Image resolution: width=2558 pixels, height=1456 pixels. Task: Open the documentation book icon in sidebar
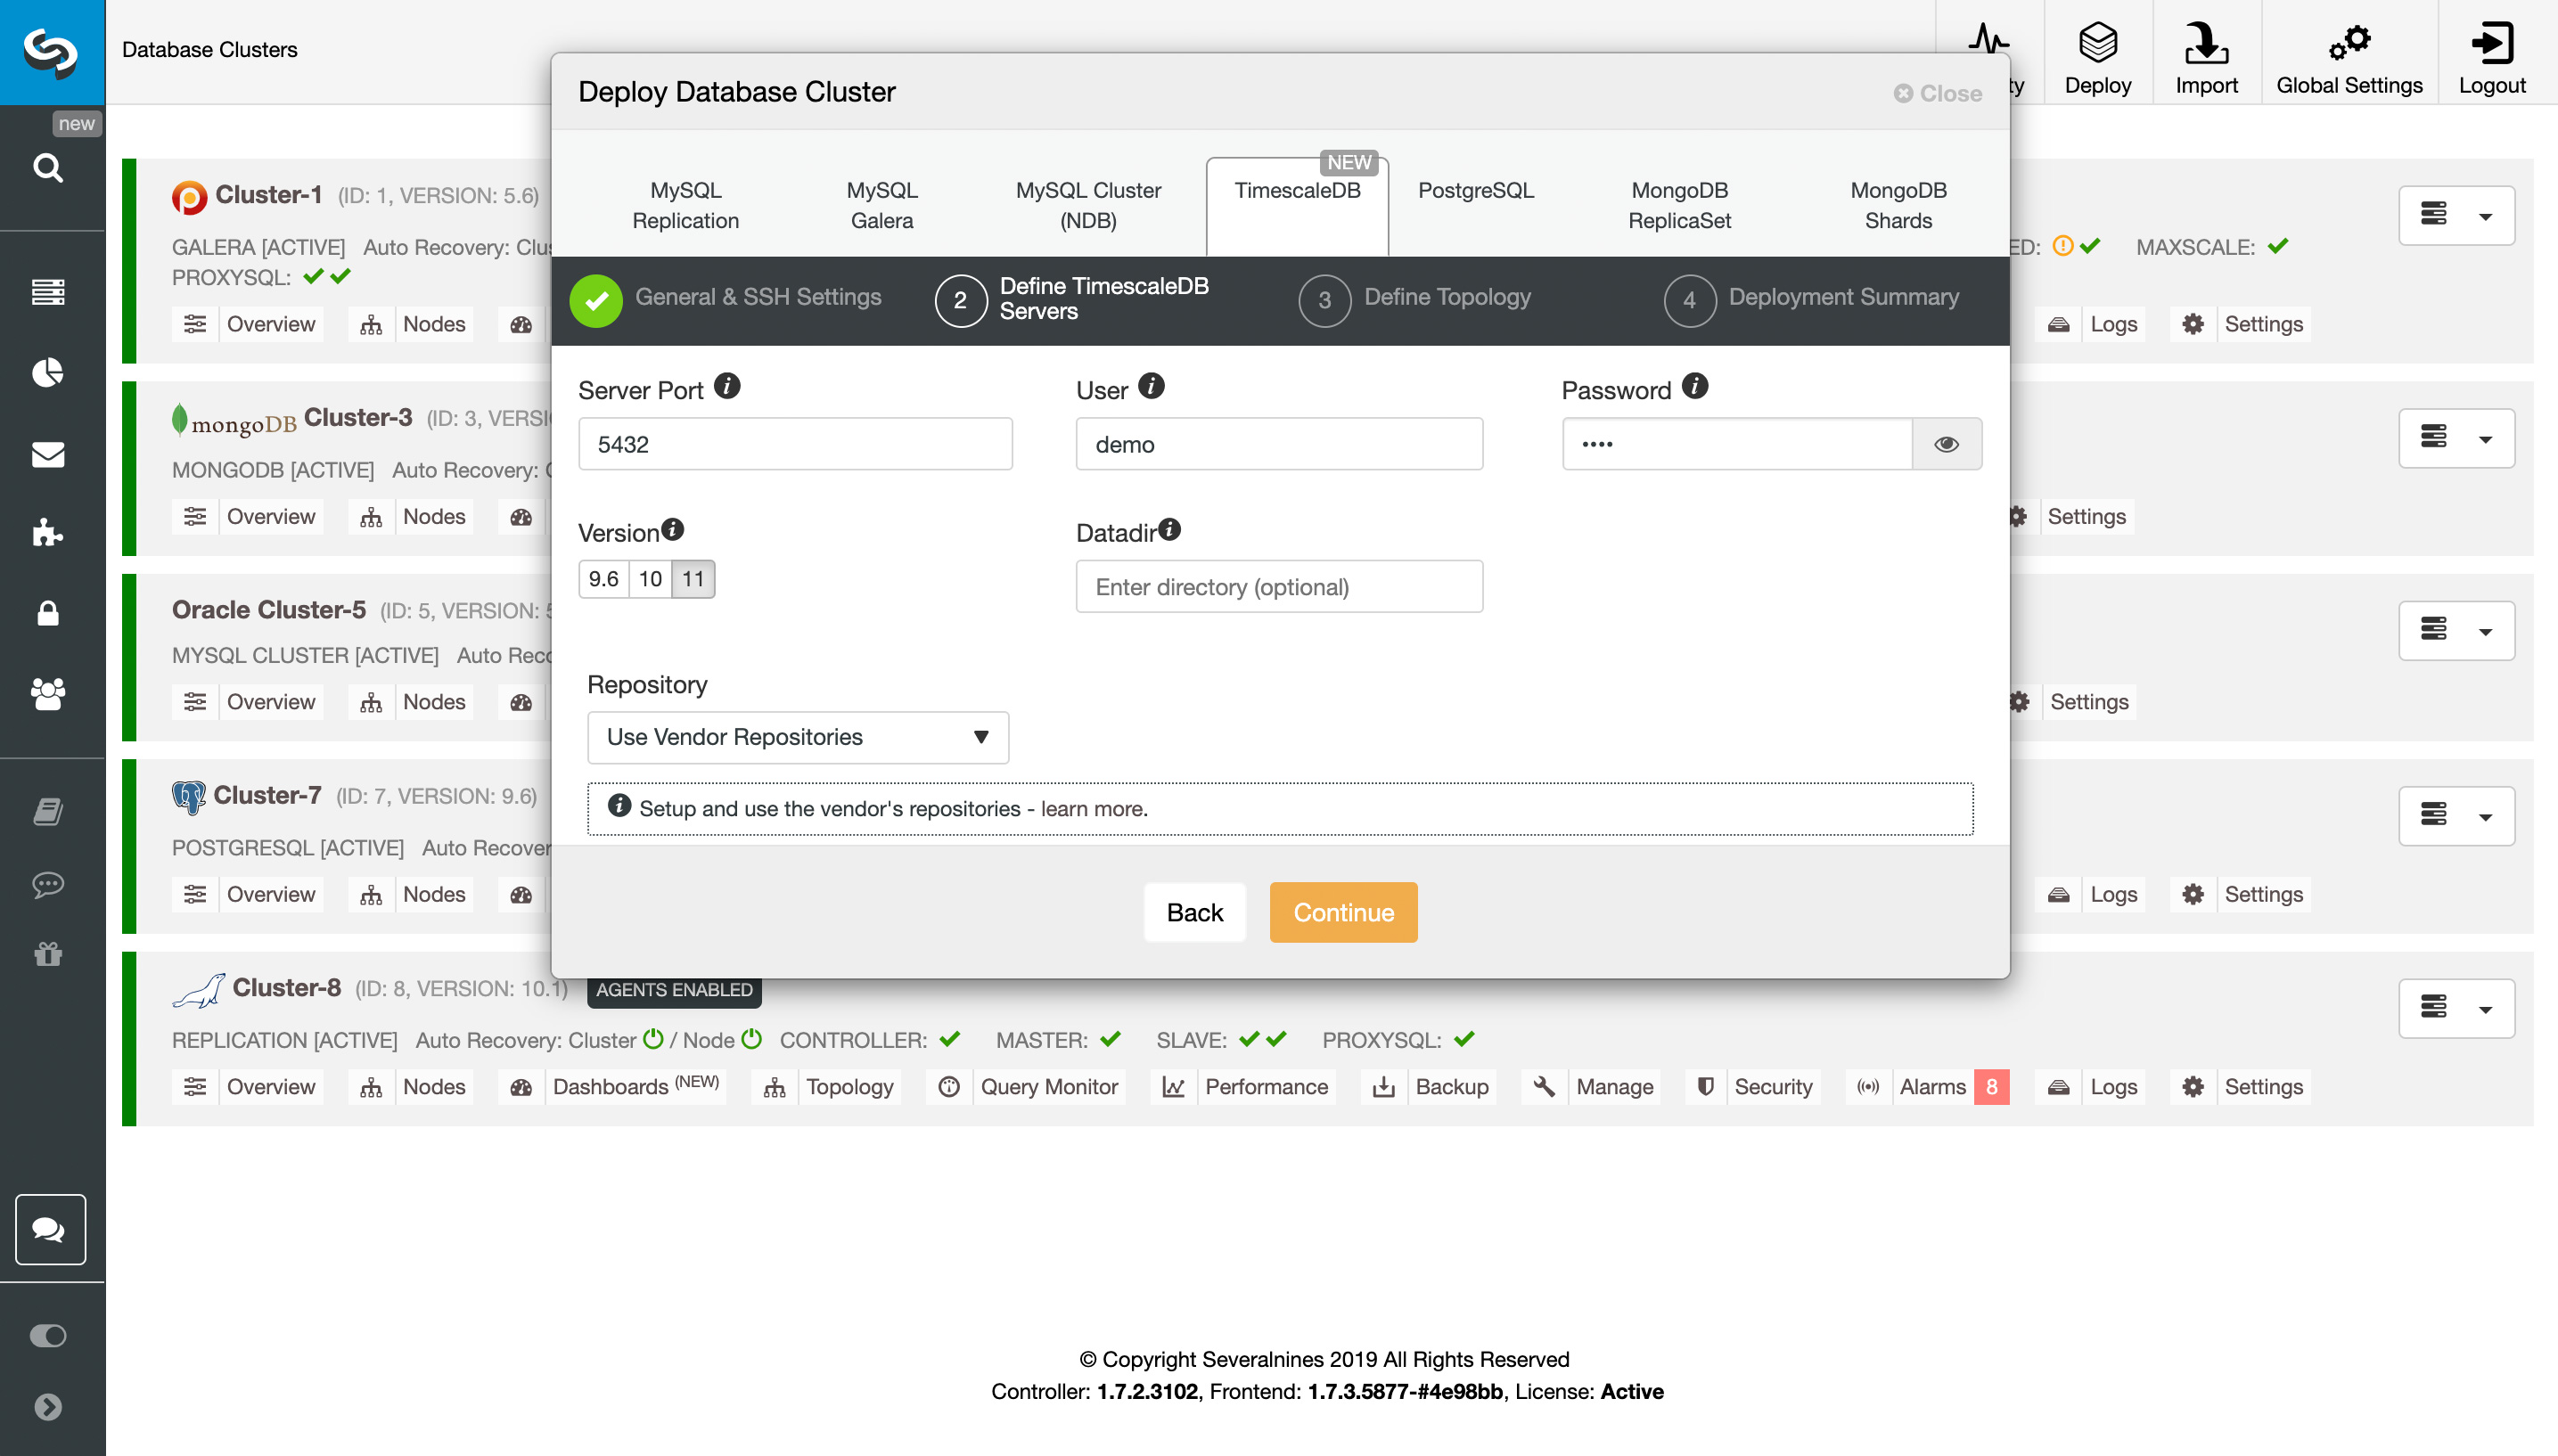coord(48,811)
